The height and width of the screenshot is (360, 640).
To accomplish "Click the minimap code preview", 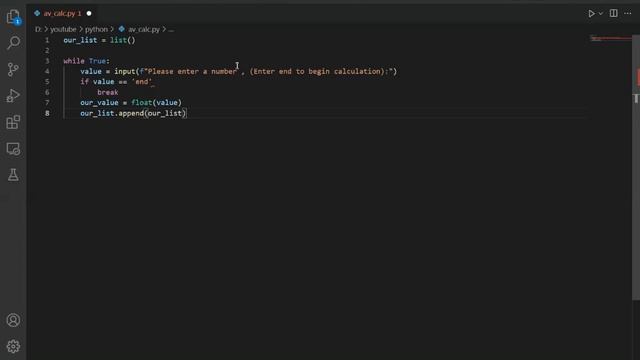I will click(x=611, y=39).
